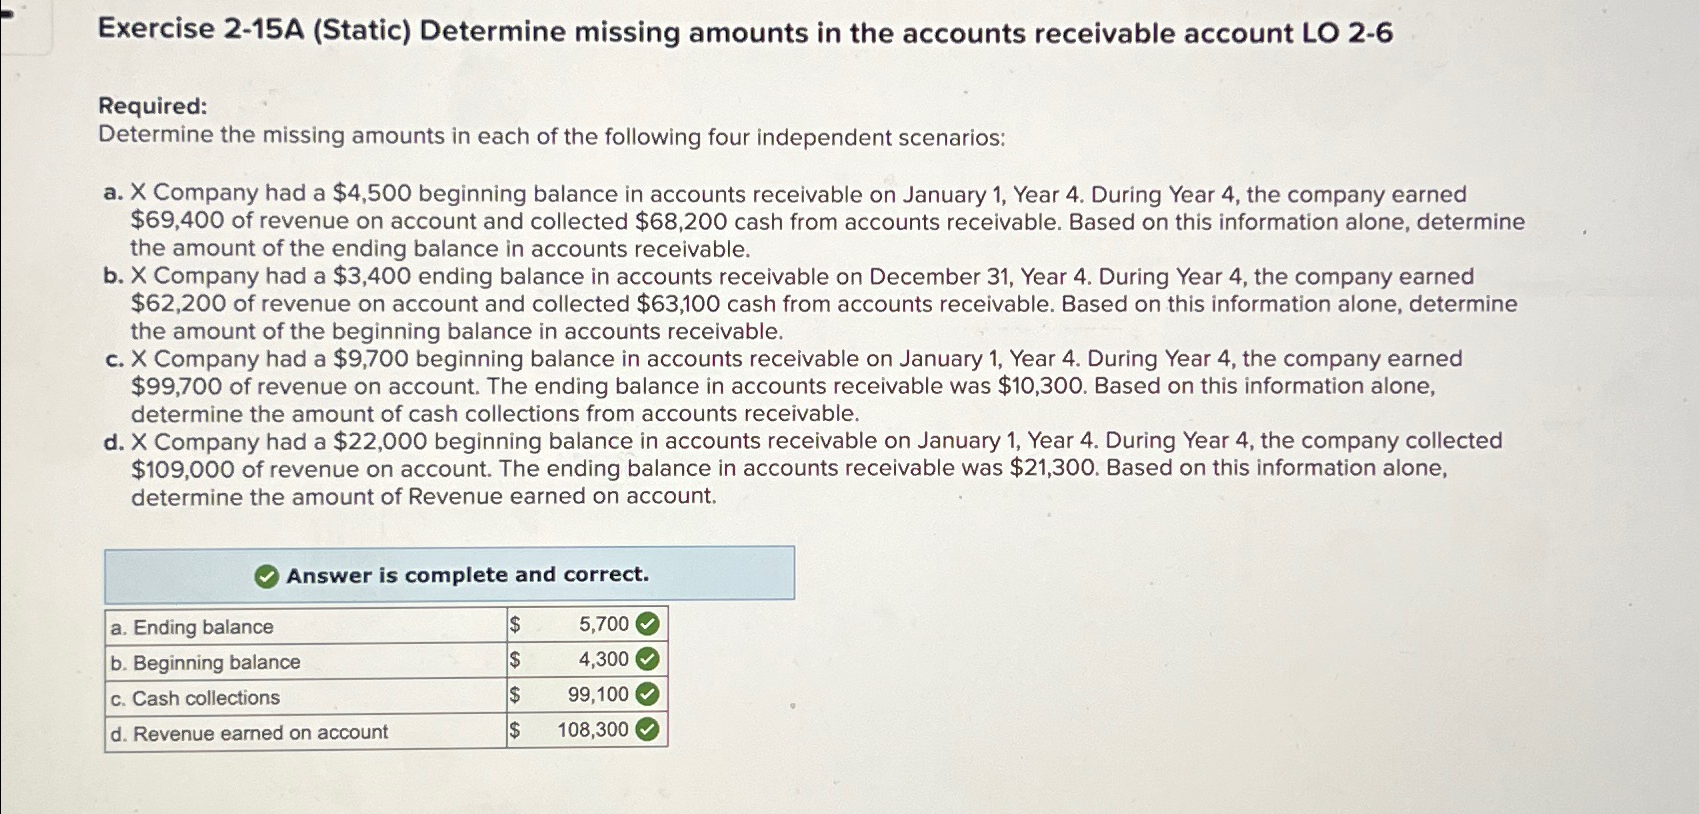Click the green checkmark next to 108,300
The width and height of the screenshot is (1699, 814).
click(x=648, y=730)
